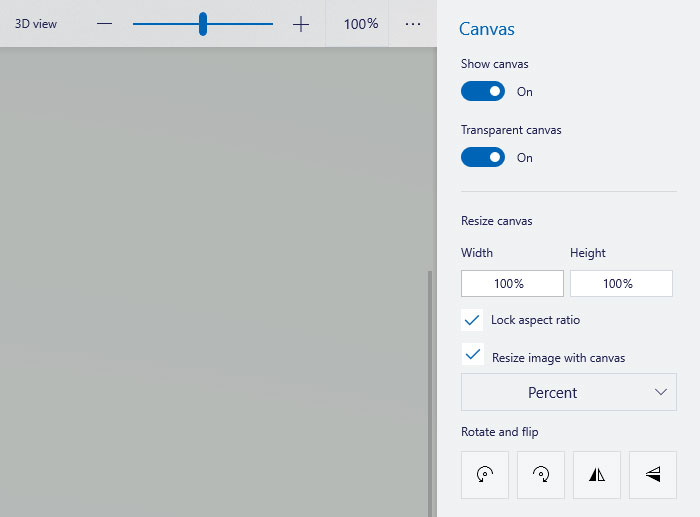Click the zoom slider handle
Screen dimensions: 700x517
(x=203, y=24)
